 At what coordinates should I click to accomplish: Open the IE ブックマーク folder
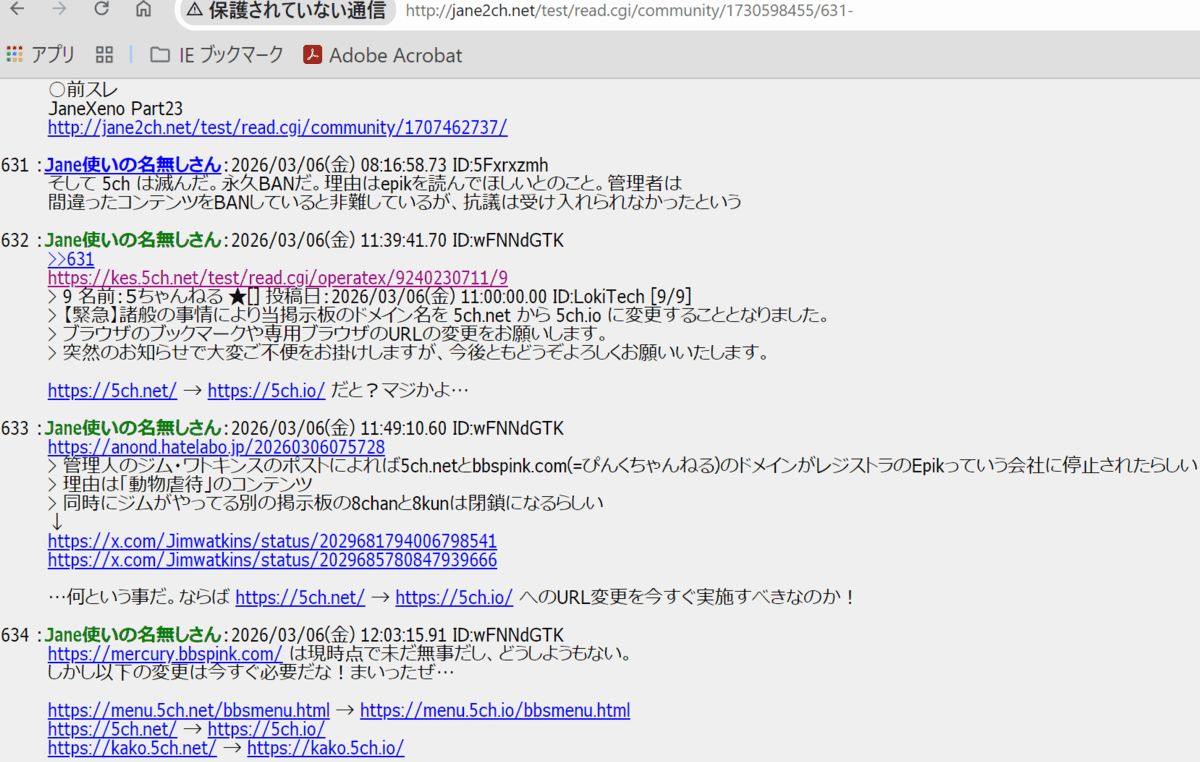point(216,55)
